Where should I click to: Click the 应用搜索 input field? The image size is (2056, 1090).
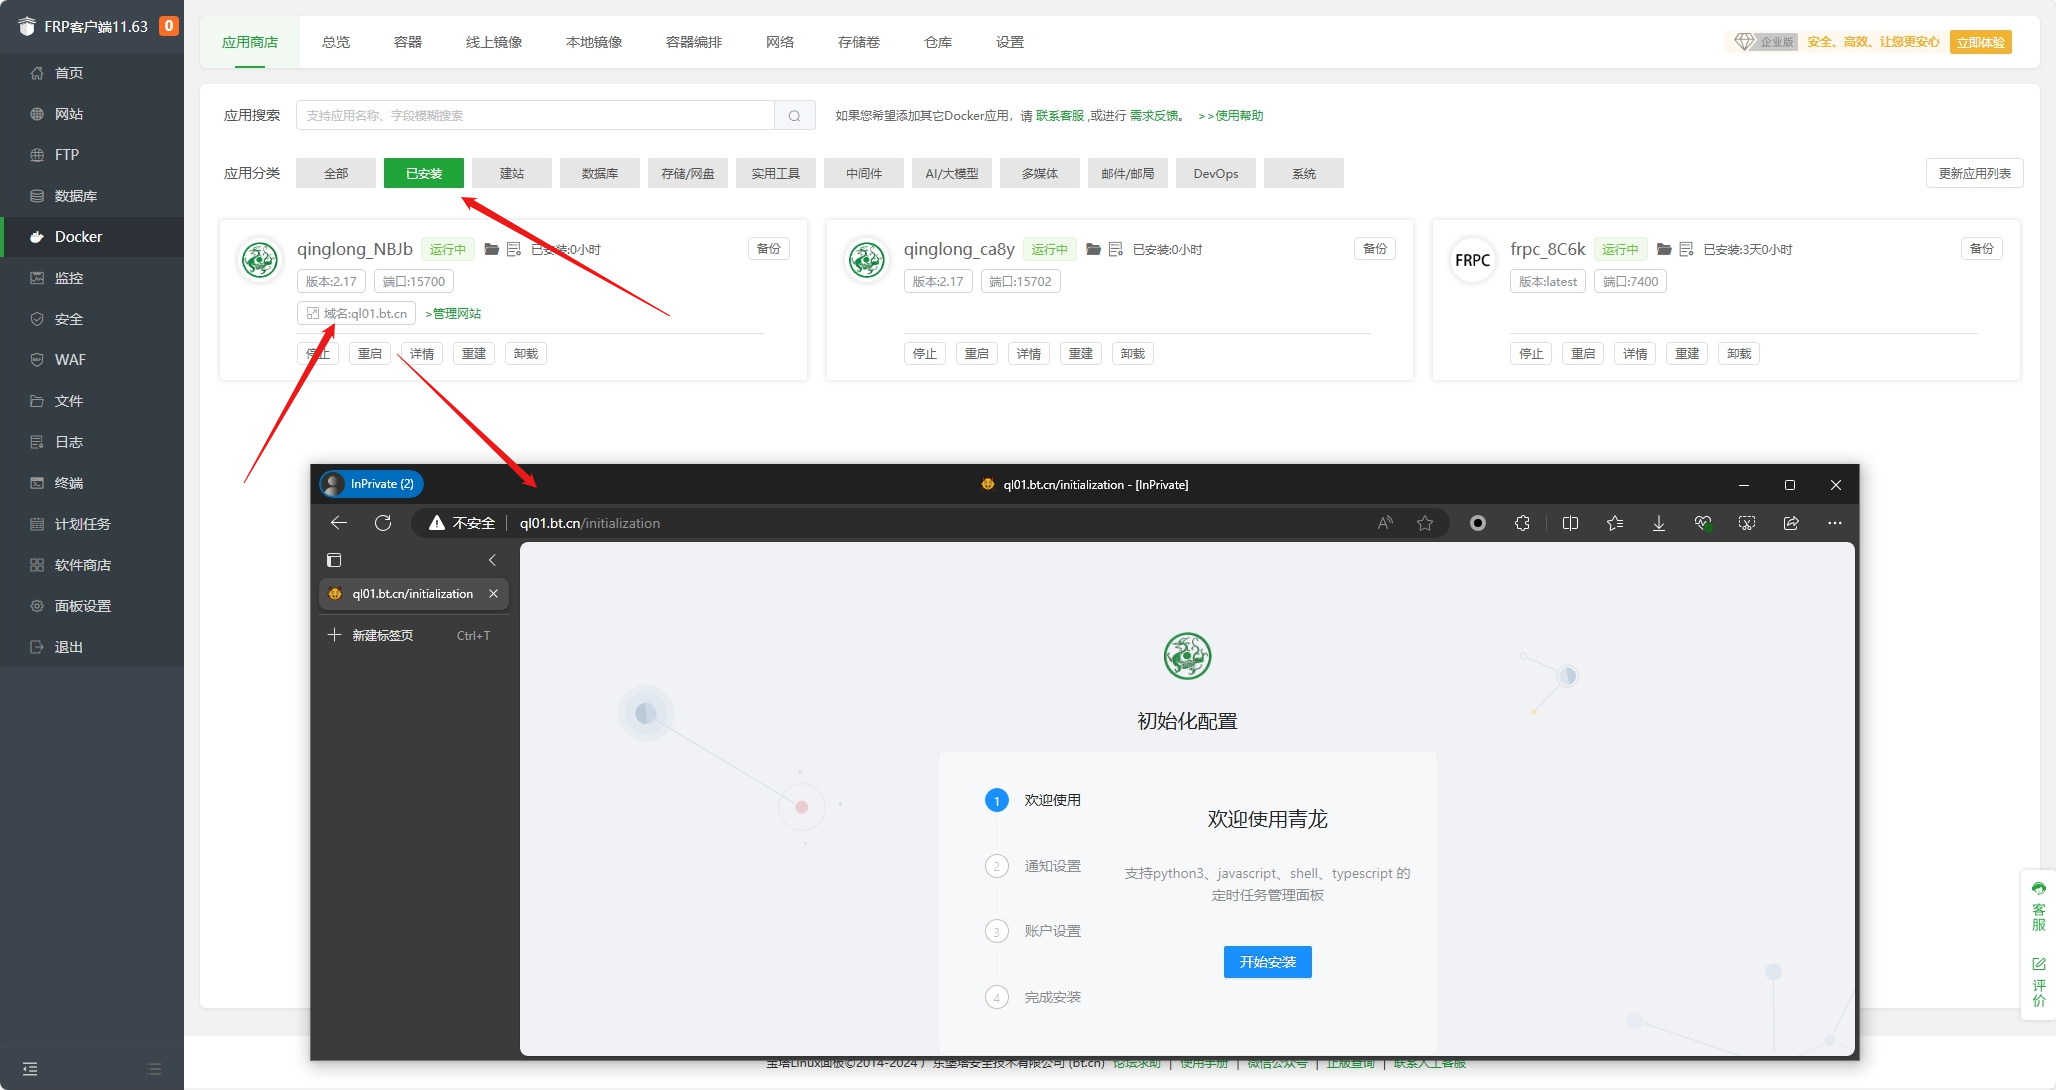[x=535, y=116]
